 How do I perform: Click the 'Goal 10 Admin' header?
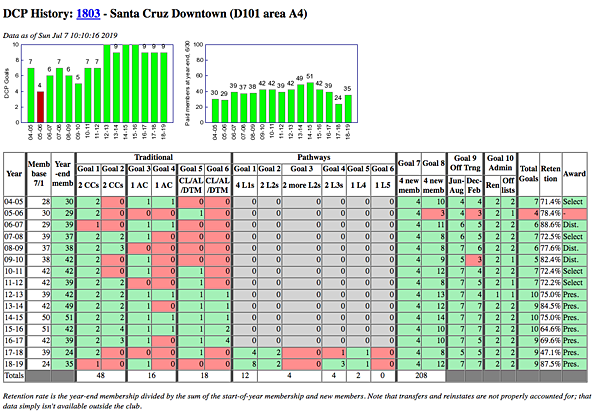500,163
